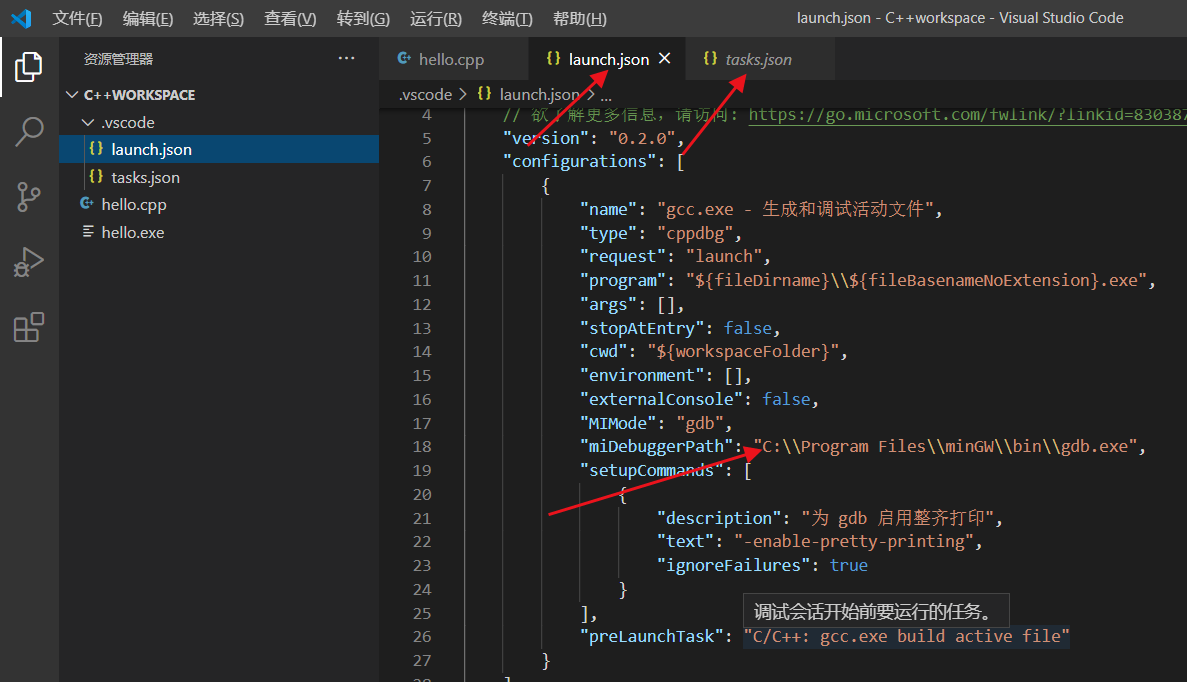Screen dimensions: 1187x682
Task: Open the Explorer view in activity bar
Action: pyautogui.click(x=29, y=67)
